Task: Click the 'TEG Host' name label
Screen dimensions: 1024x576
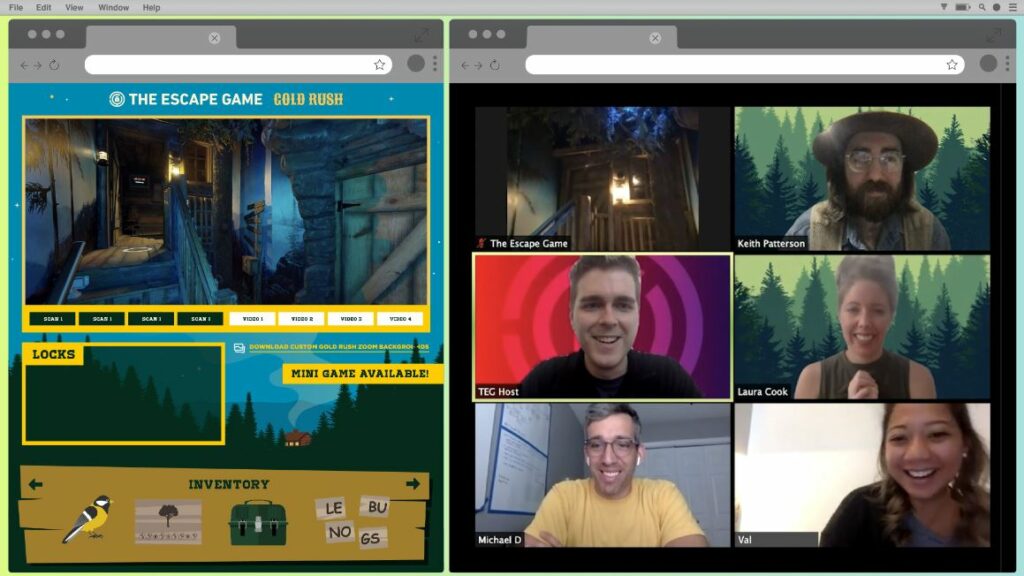Action: pyautogui.click(x=498, y=392)
